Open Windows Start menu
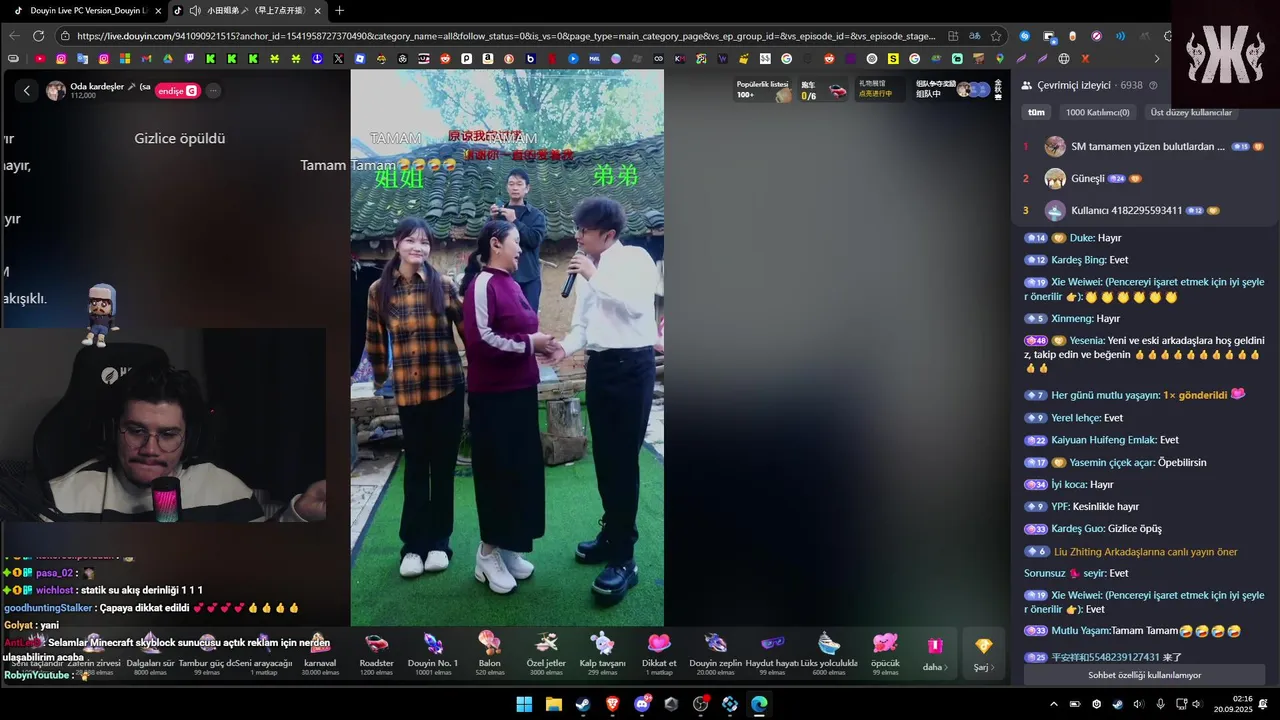This screenshot has width=1280, height=720. coord(524,704)
